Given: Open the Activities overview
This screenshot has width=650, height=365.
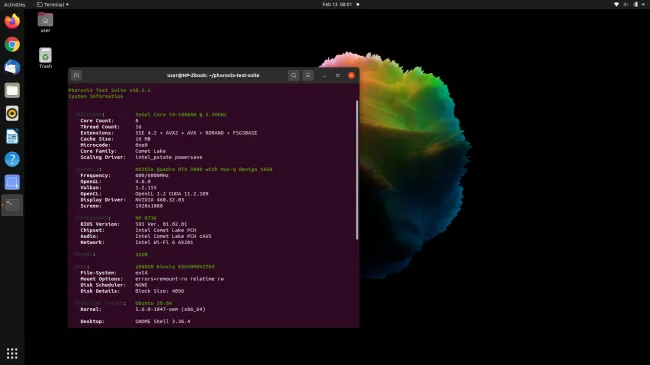Looking at the screenshot, I should (15, 5).
